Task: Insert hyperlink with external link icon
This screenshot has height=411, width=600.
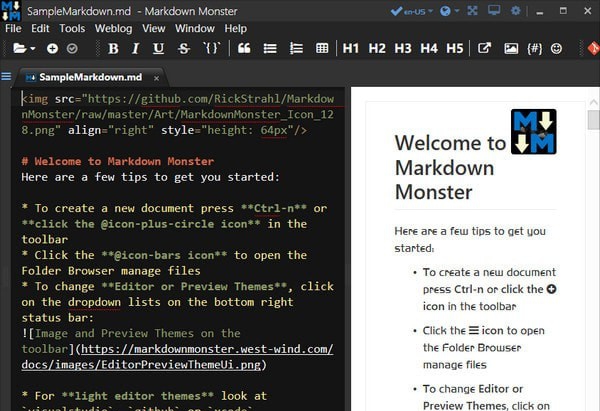Action: pyautogui.click(x=484, y=48)
